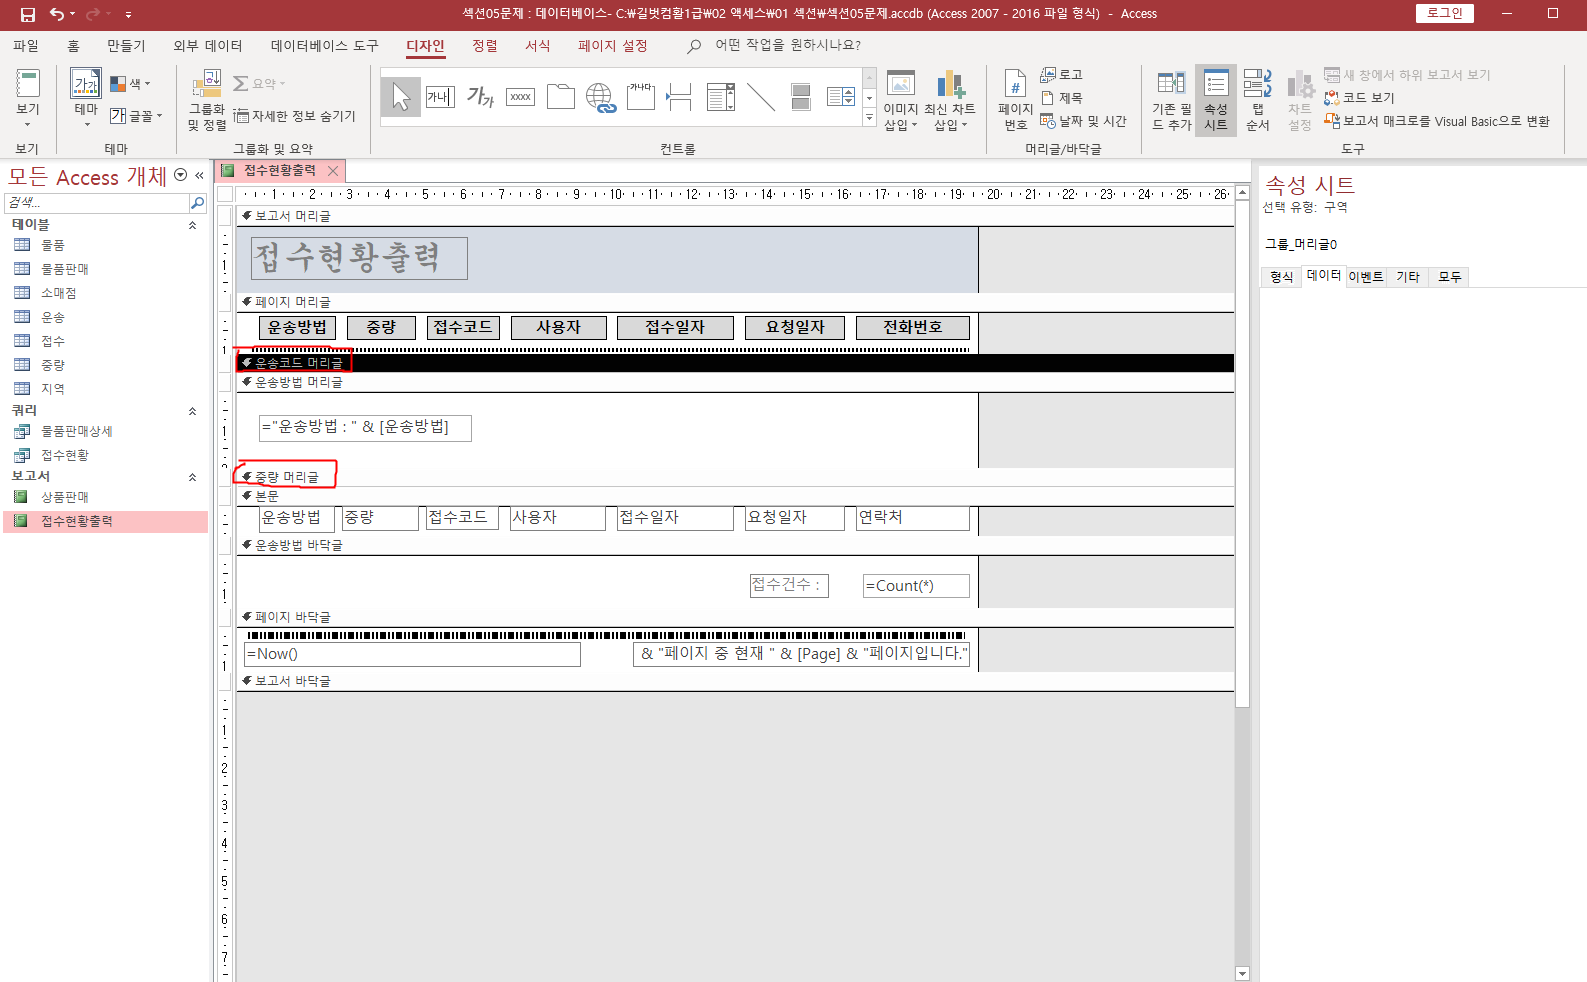Choose the Hyperlink globe control
1587x982 pixels.
coord(600,97)
